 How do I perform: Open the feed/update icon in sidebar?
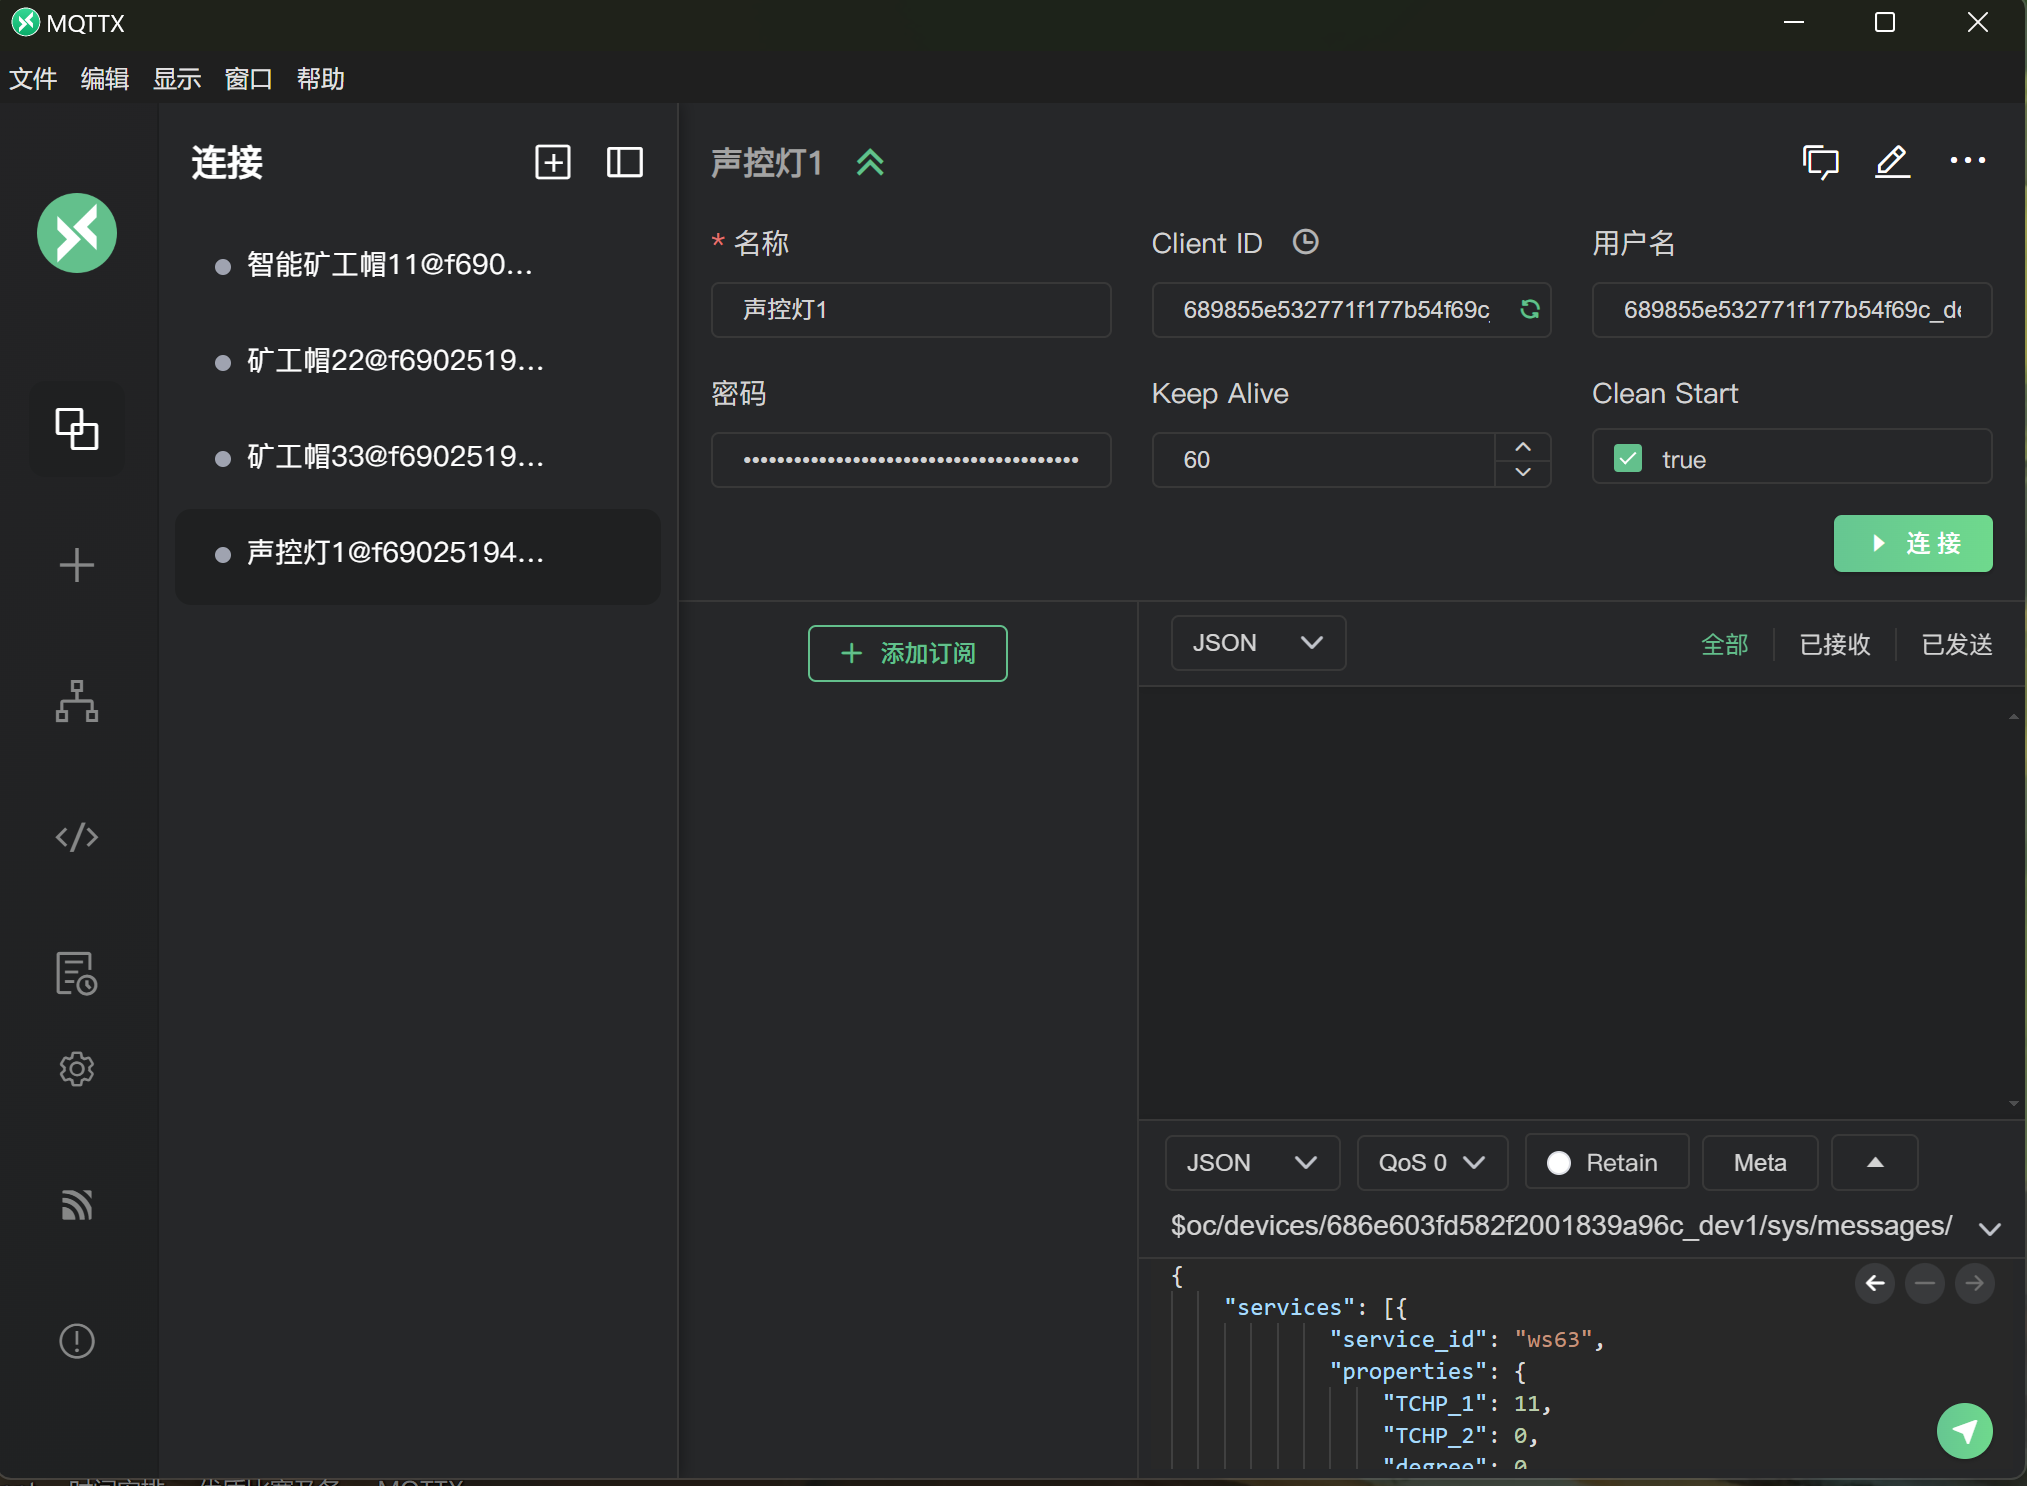coord(77,1205)
